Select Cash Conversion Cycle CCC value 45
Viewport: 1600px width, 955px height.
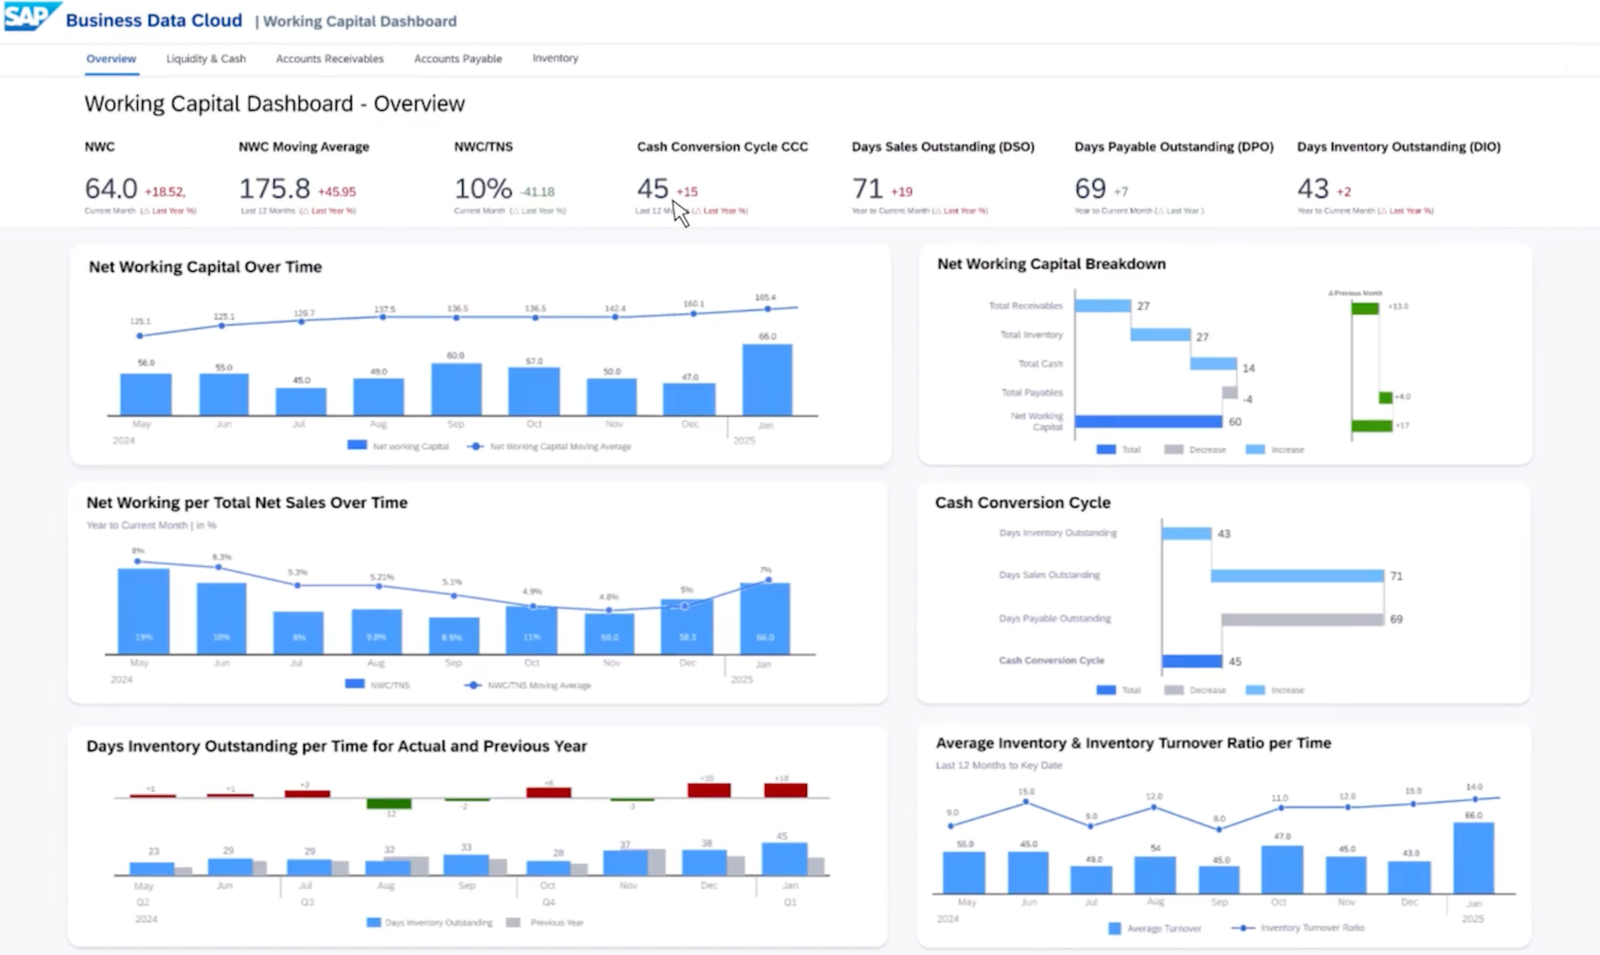coord(653,188)
